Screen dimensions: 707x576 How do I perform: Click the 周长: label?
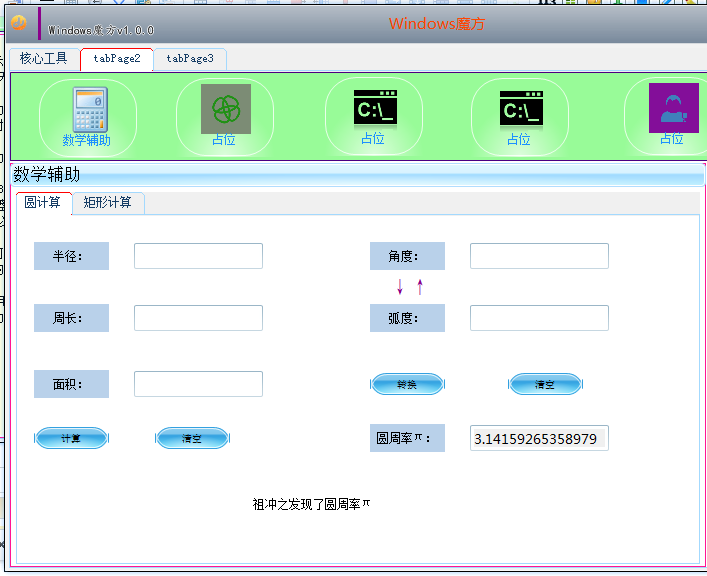[x=71, y=318]
